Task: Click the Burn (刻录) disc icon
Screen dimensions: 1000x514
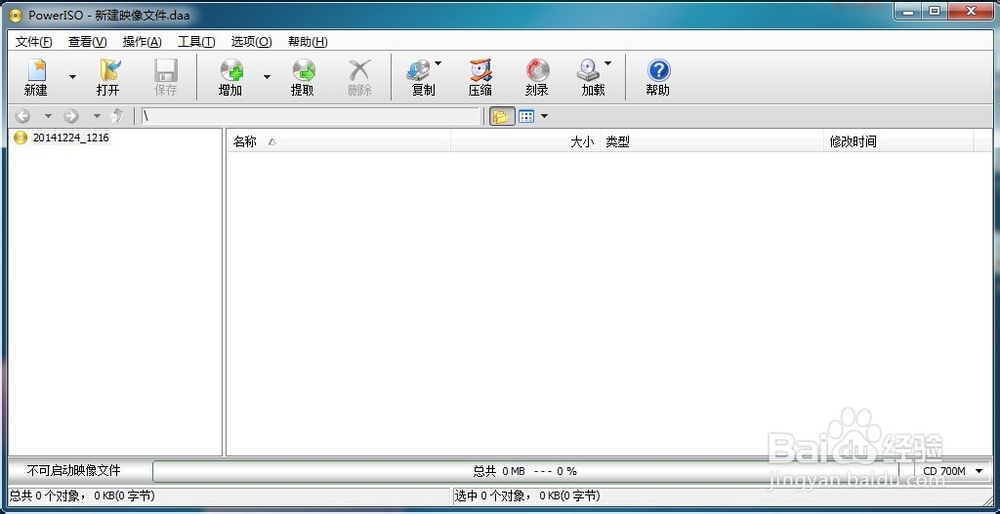Action: (537, 70)
